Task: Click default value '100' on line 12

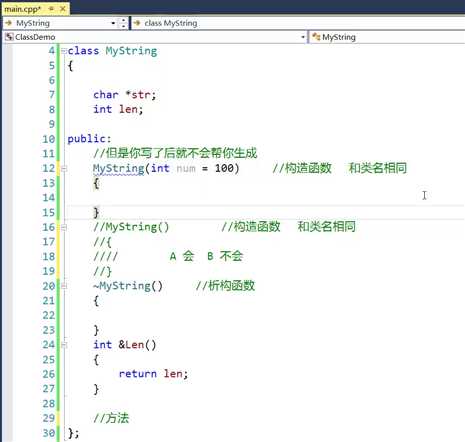Action: tap(224, 168)
